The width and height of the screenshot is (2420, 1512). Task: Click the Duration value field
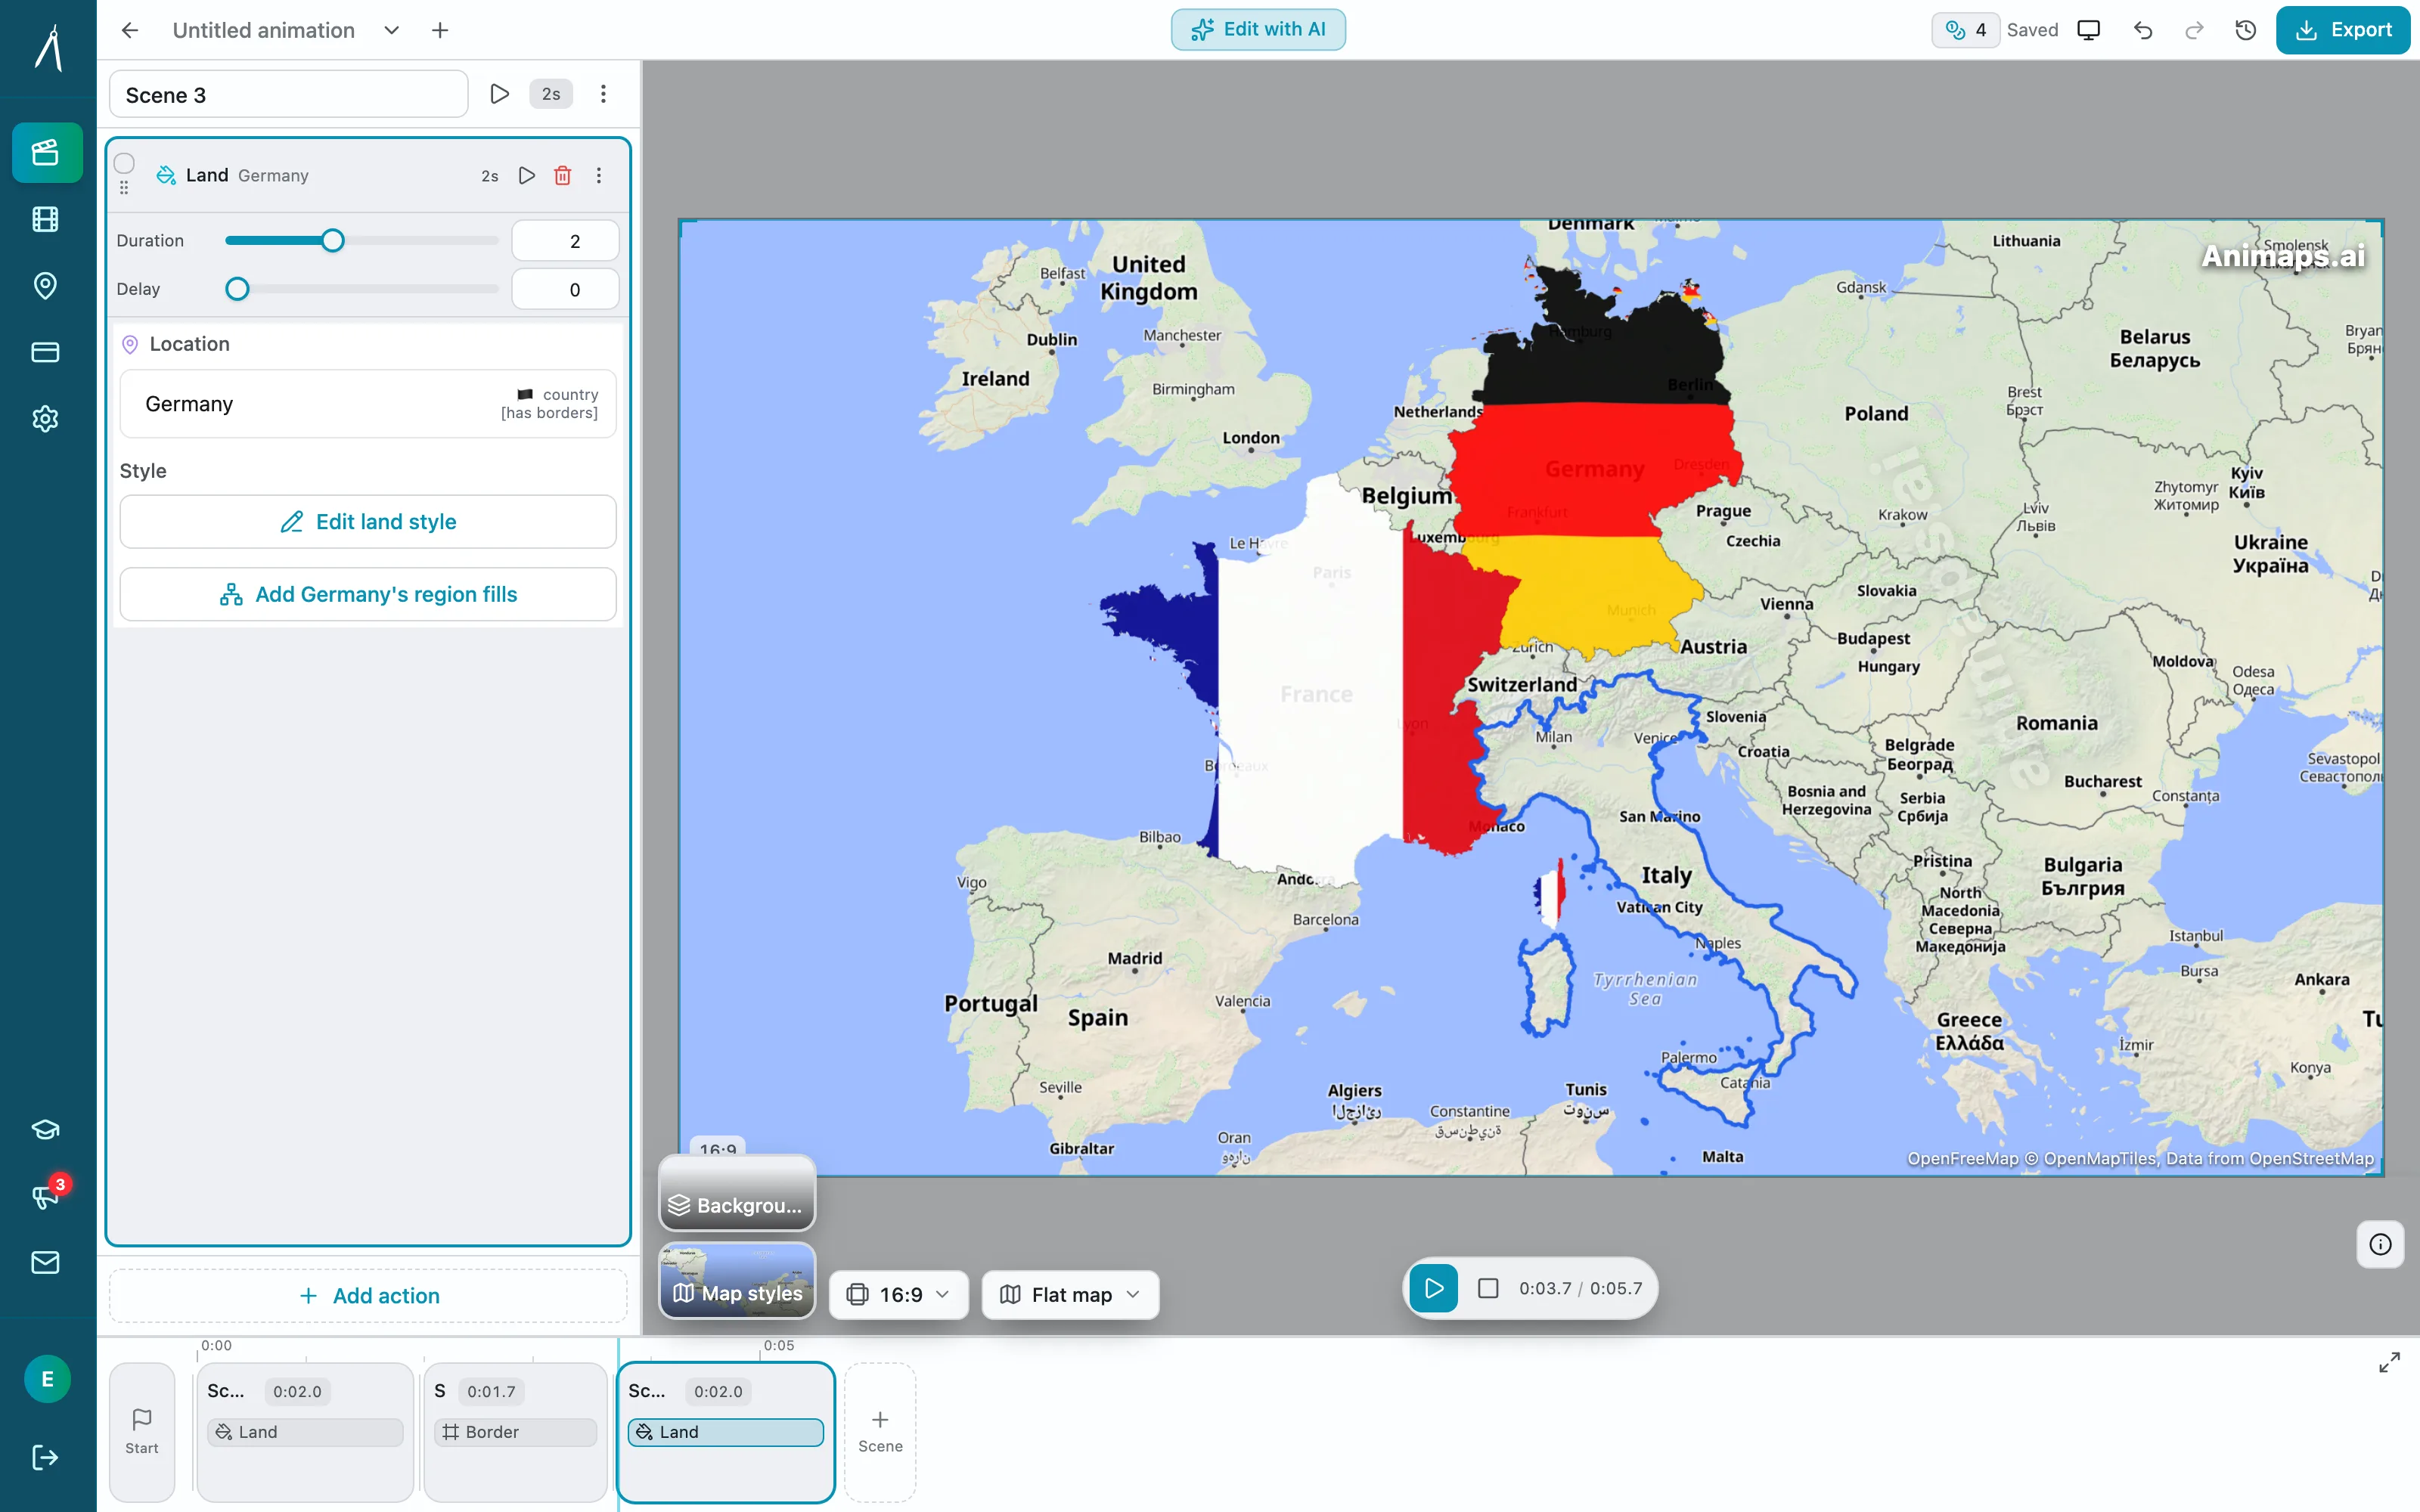tap(565, 241)
